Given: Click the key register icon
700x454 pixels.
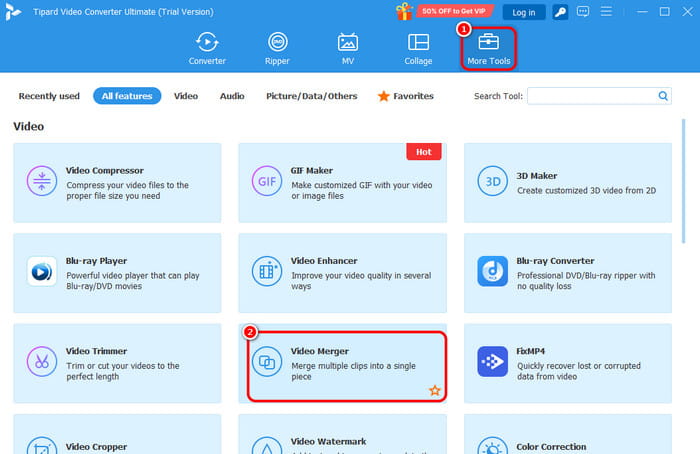Looking at the screenshot, I should click(x=560, y=12).
